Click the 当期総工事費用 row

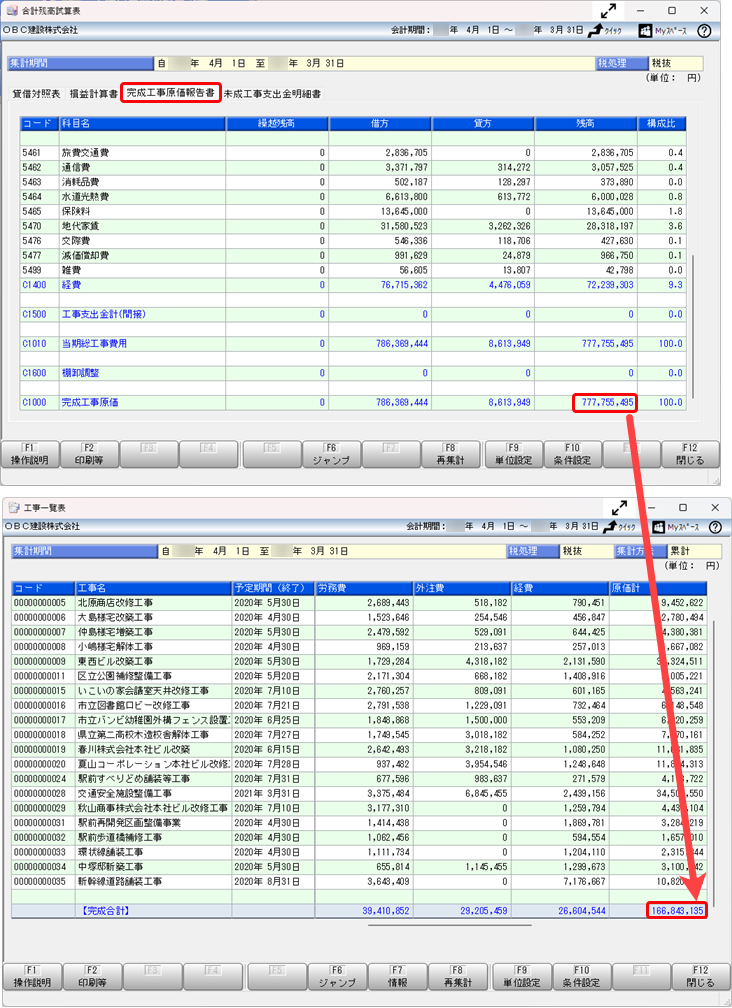coord(353,344)
